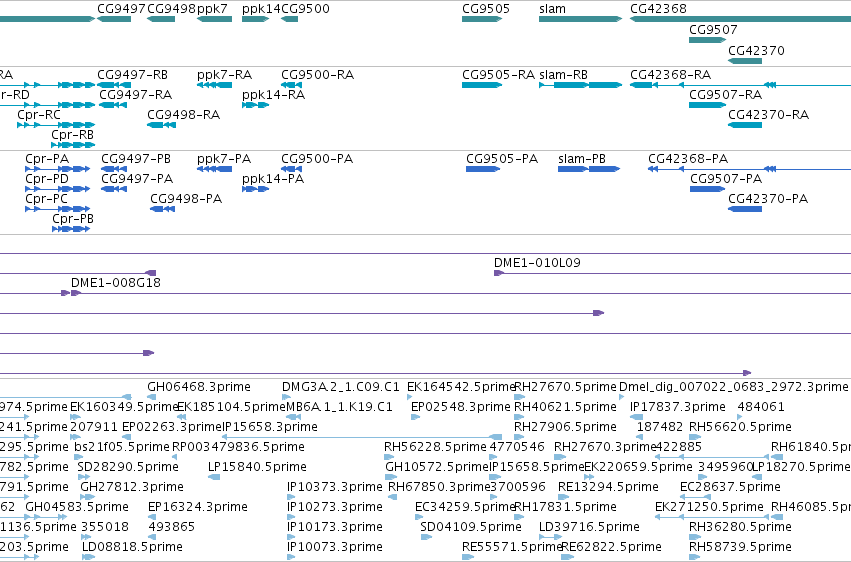Open transcript Cpr-RB

pos(73,135)
